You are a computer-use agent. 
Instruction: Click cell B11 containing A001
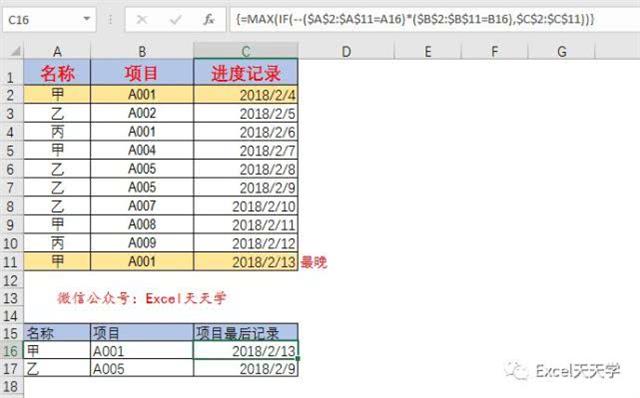pos(142,262)
